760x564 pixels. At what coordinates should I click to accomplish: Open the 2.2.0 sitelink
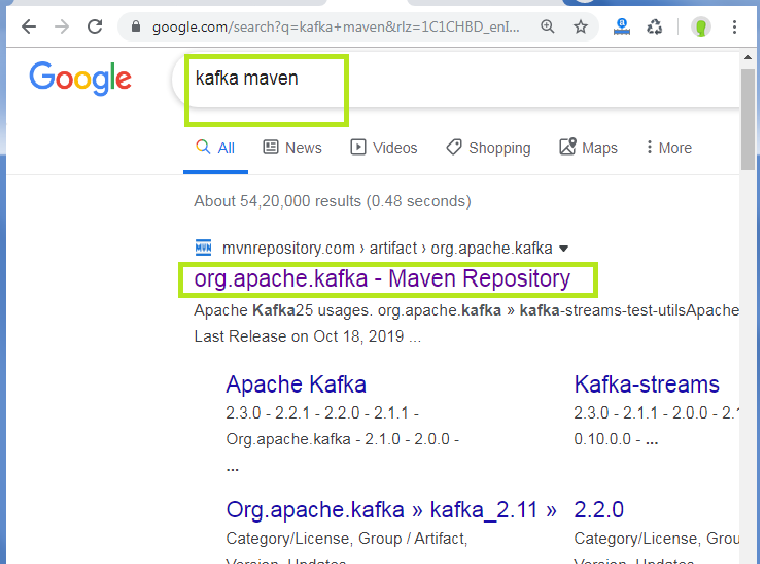point(599,510)
